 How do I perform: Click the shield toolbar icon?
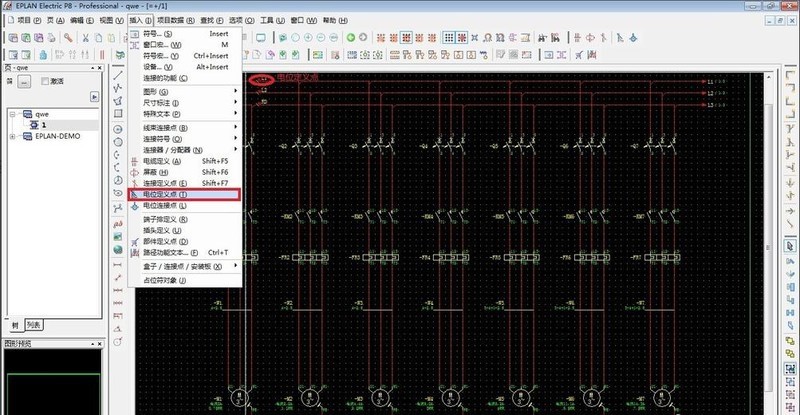coord(590,37)
